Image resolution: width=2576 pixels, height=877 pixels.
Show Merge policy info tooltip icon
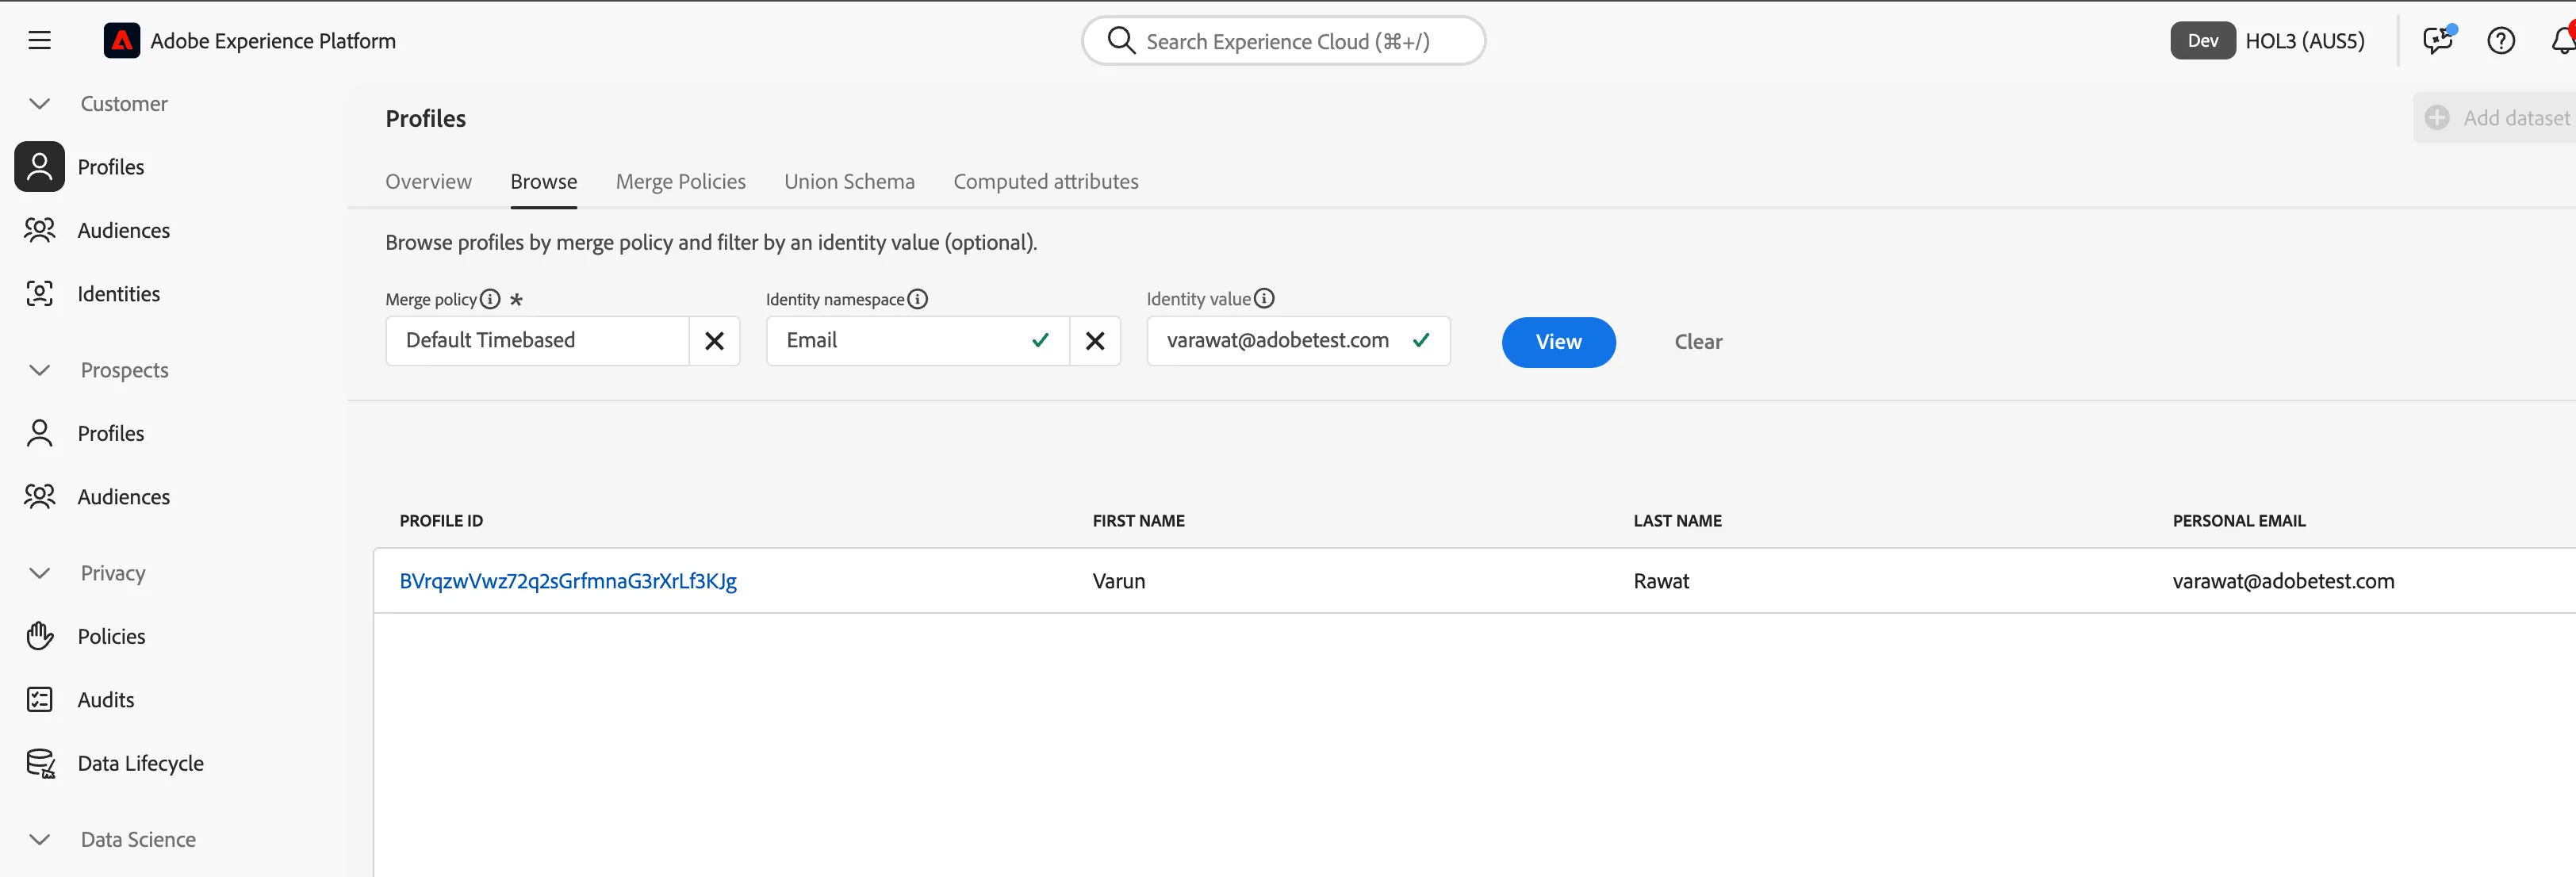(x=490, y=299)
